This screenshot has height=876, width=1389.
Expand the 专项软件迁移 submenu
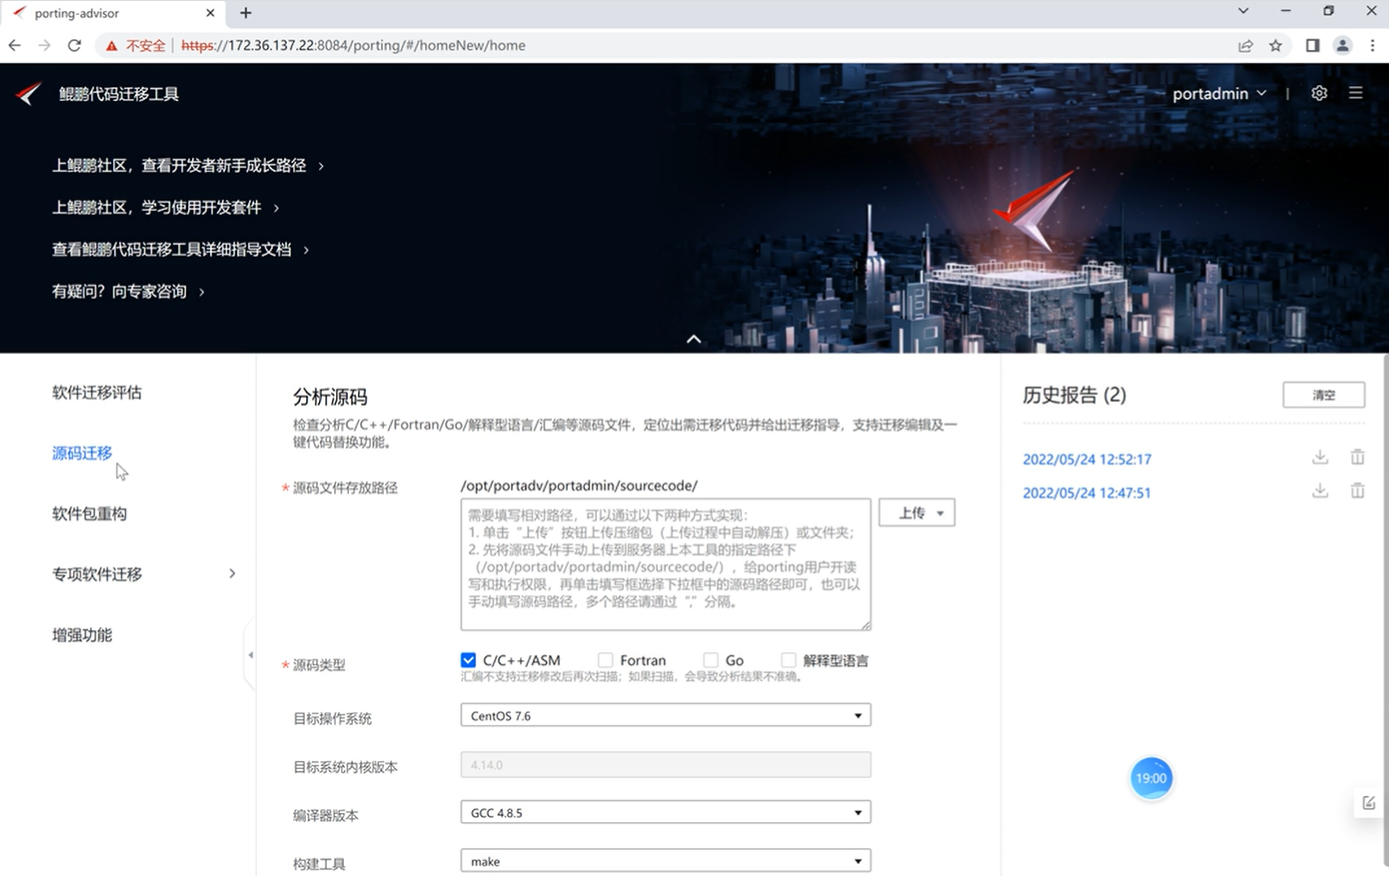tap(232, 574)
